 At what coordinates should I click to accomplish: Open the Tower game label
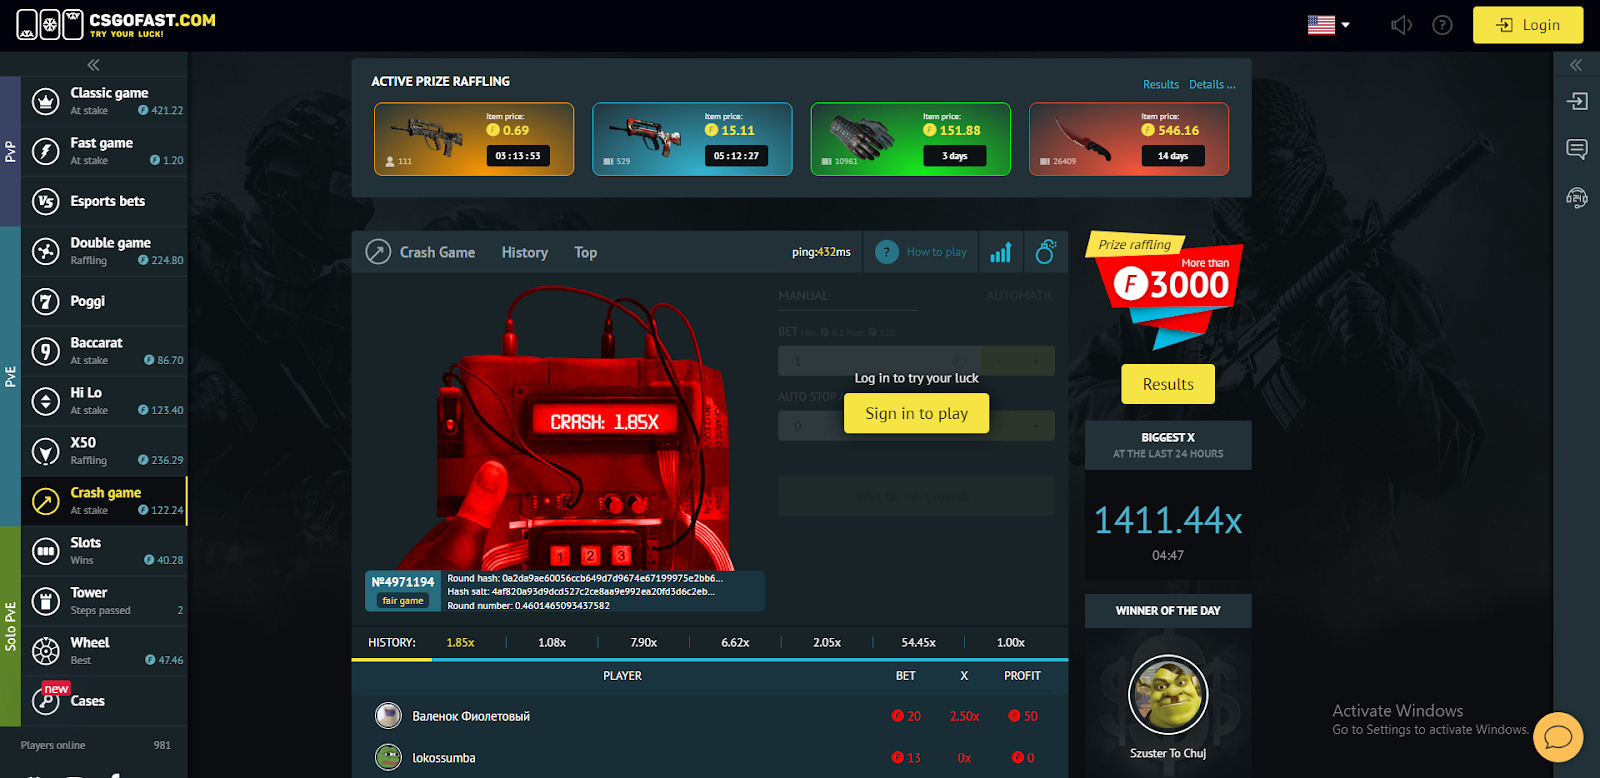pos(89,593)
